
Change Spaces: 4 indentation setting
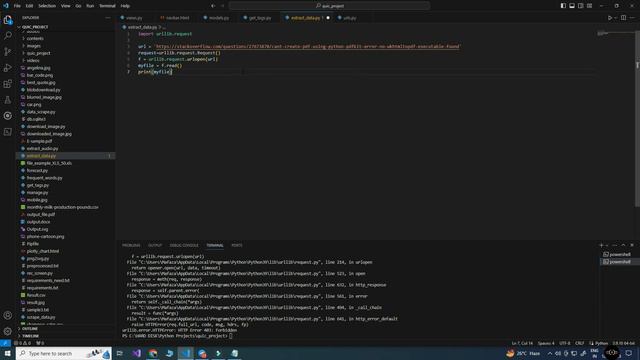546,343
